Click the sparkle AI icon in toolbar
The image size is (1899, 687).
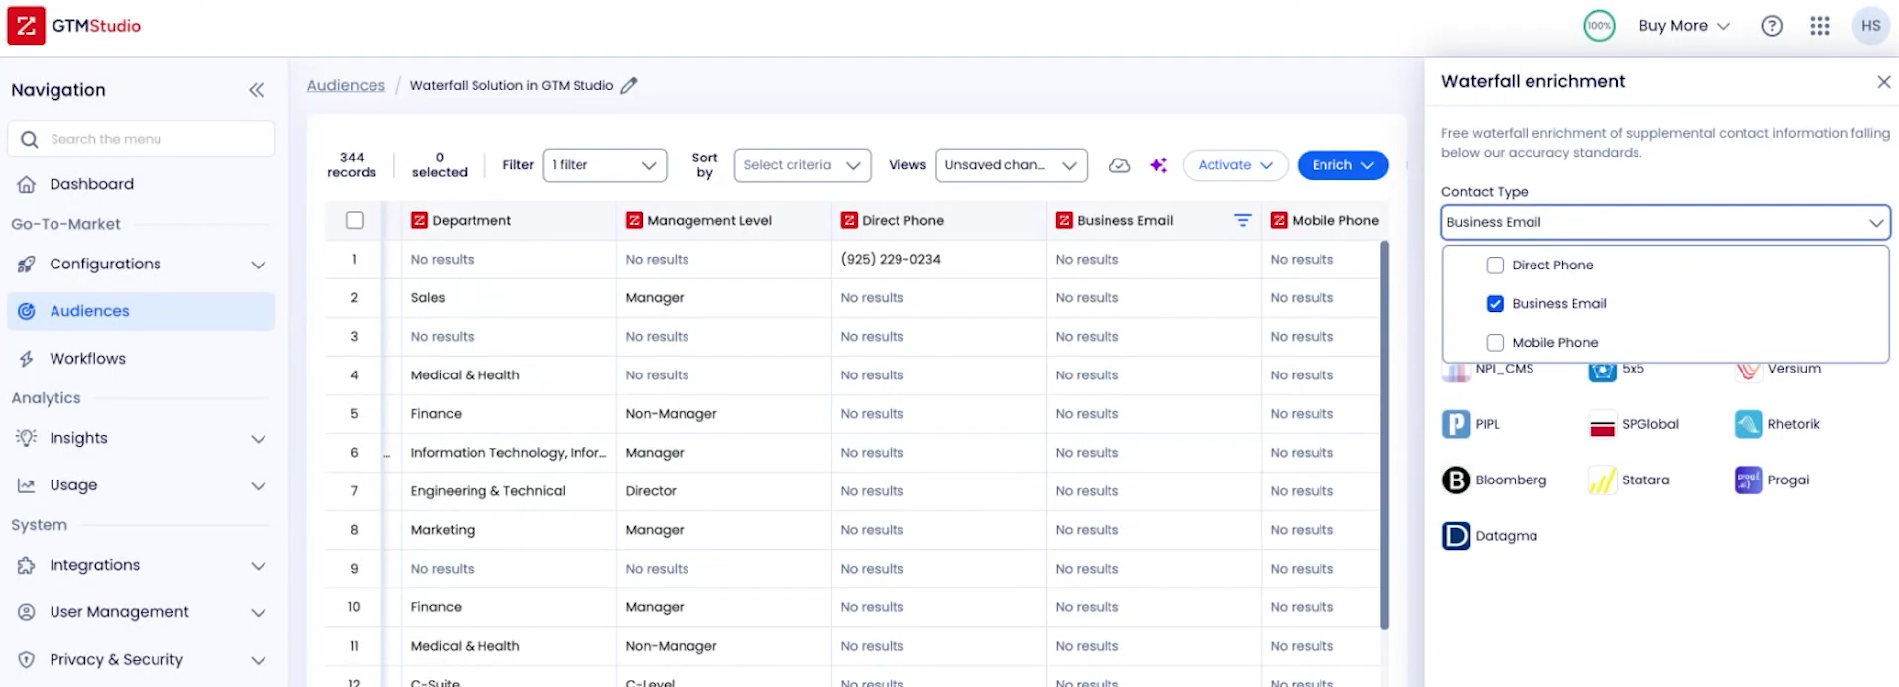[x=1158, y=165]
